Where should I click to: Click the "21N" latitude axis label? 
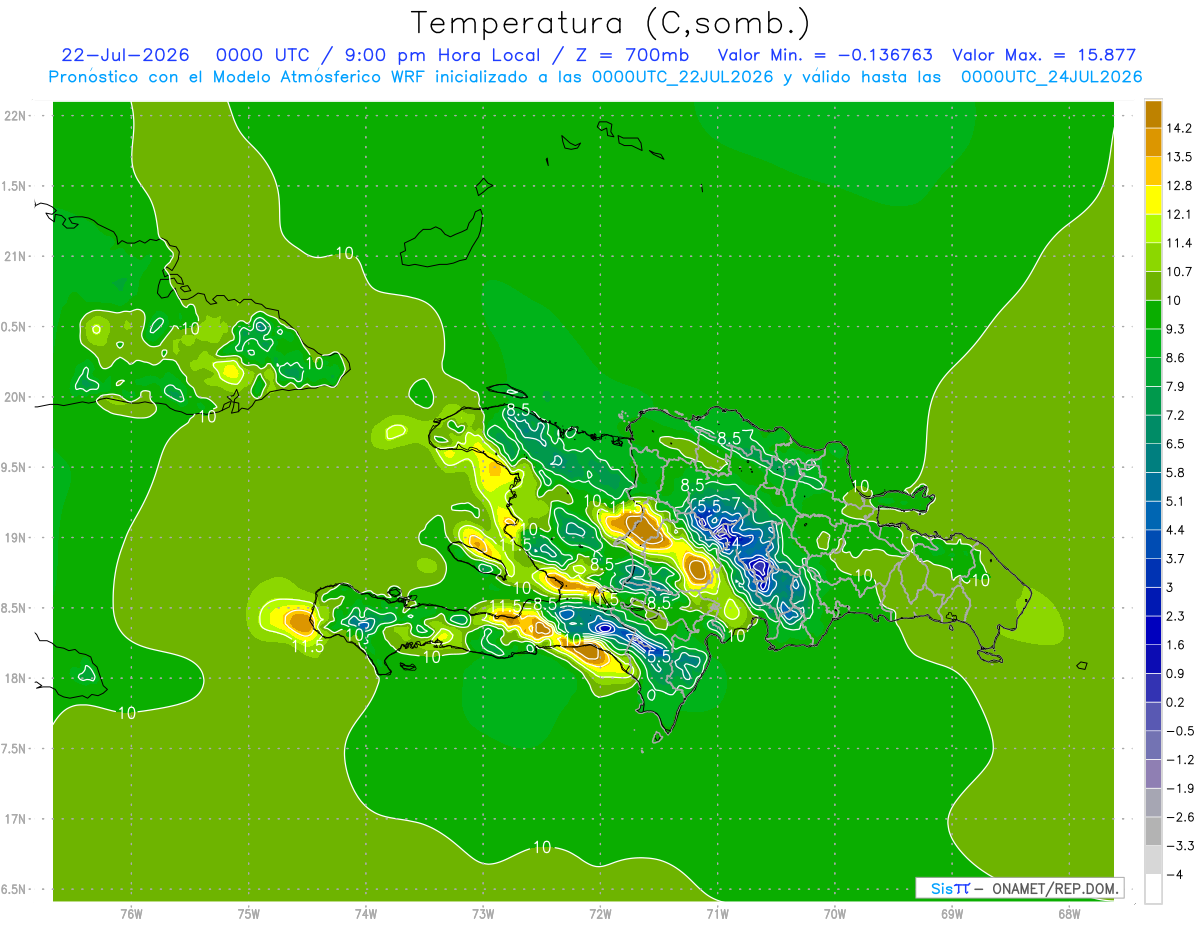tap(14, 256)
